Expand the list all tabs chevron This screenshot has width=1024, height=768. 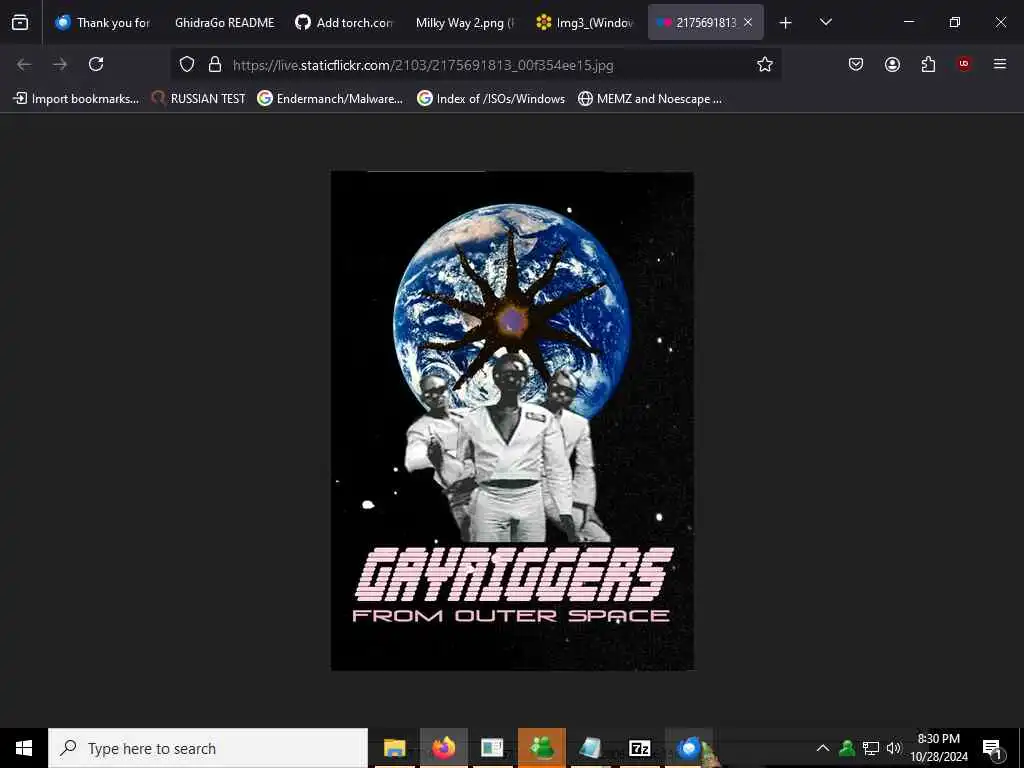click(x=825, y=22)
